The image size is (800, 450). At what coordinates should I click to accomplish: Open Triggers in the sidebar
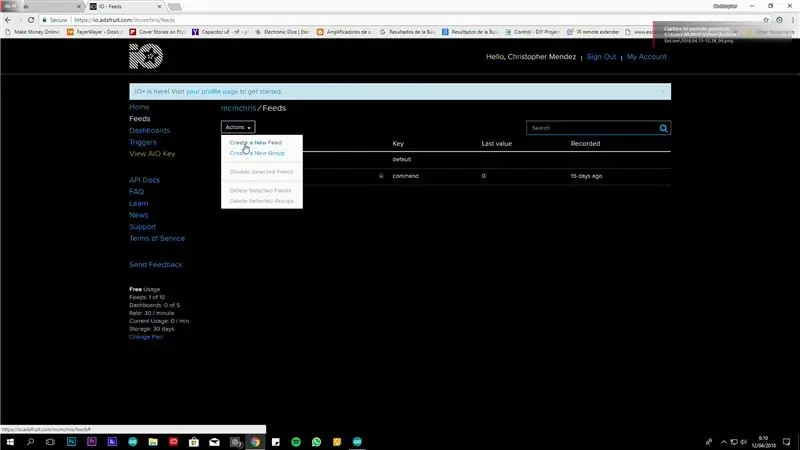pos(143,142)
